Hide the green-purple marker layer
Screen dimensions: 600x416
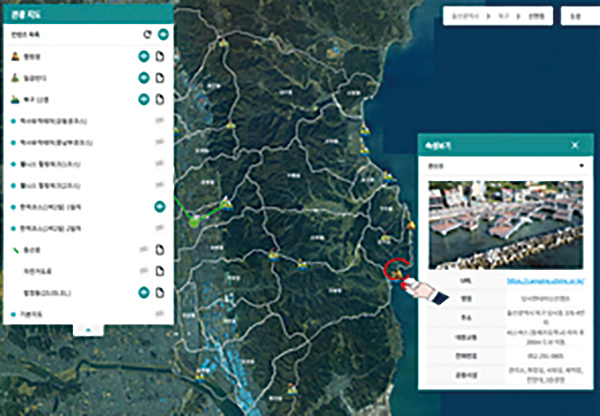[x=144, y=78]
